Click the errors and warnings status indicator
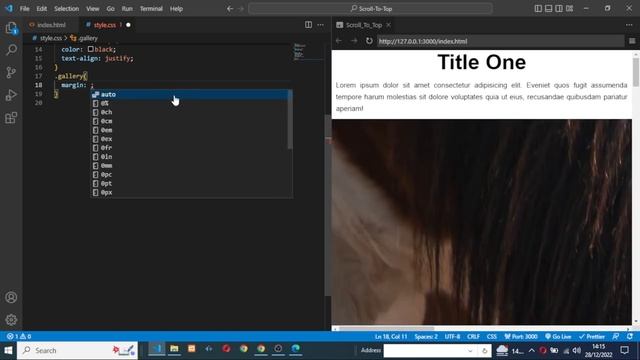640x360 pixels. (x=19, y=336)
